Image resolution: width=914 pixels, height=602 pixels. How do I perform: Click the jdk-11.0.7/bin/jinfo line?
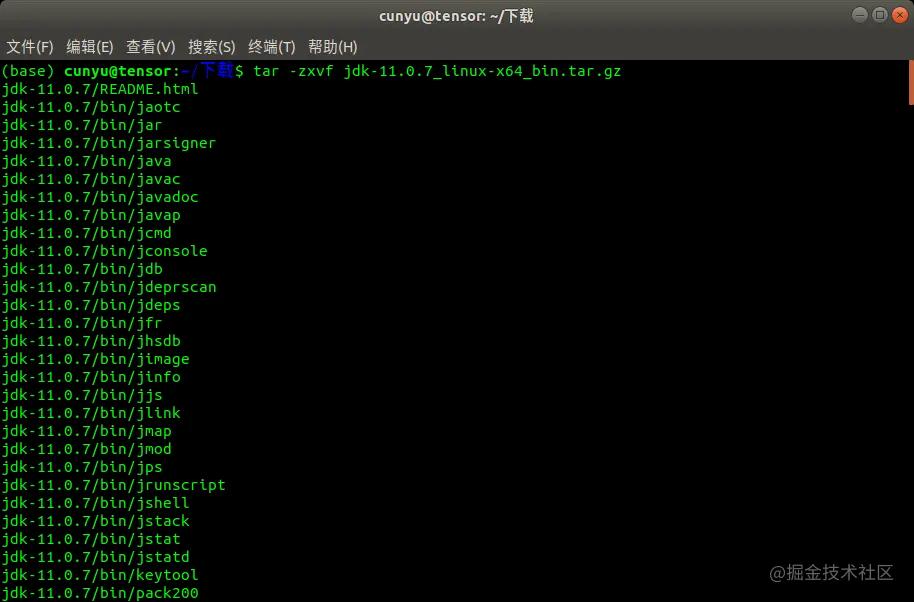[91, 377]
